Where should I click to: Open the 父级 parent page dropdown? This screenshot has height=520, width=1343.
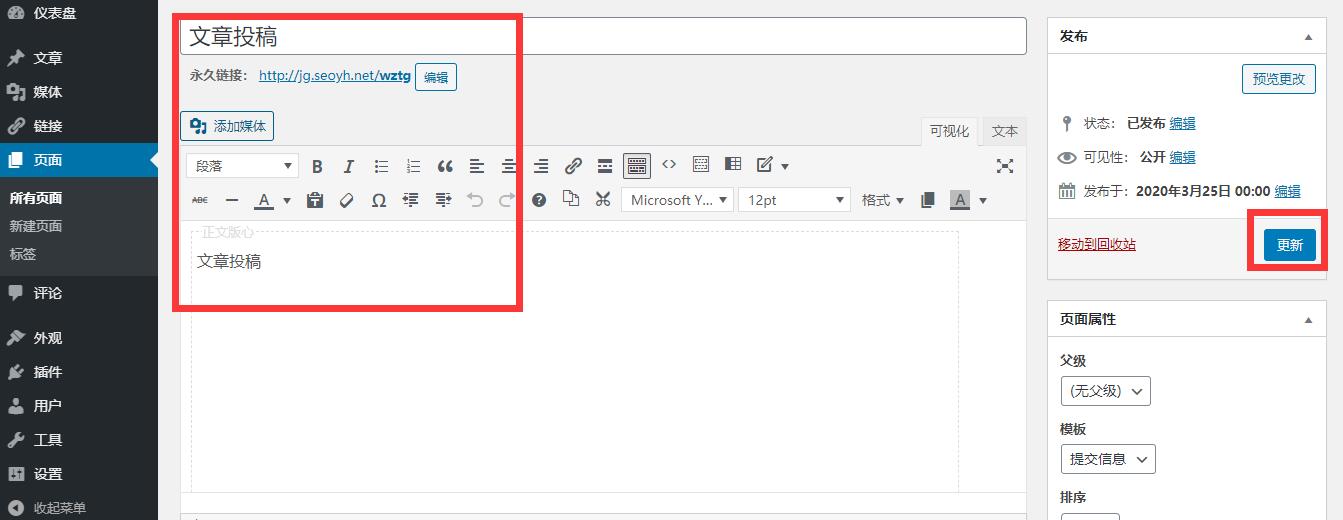(1105, 391)
